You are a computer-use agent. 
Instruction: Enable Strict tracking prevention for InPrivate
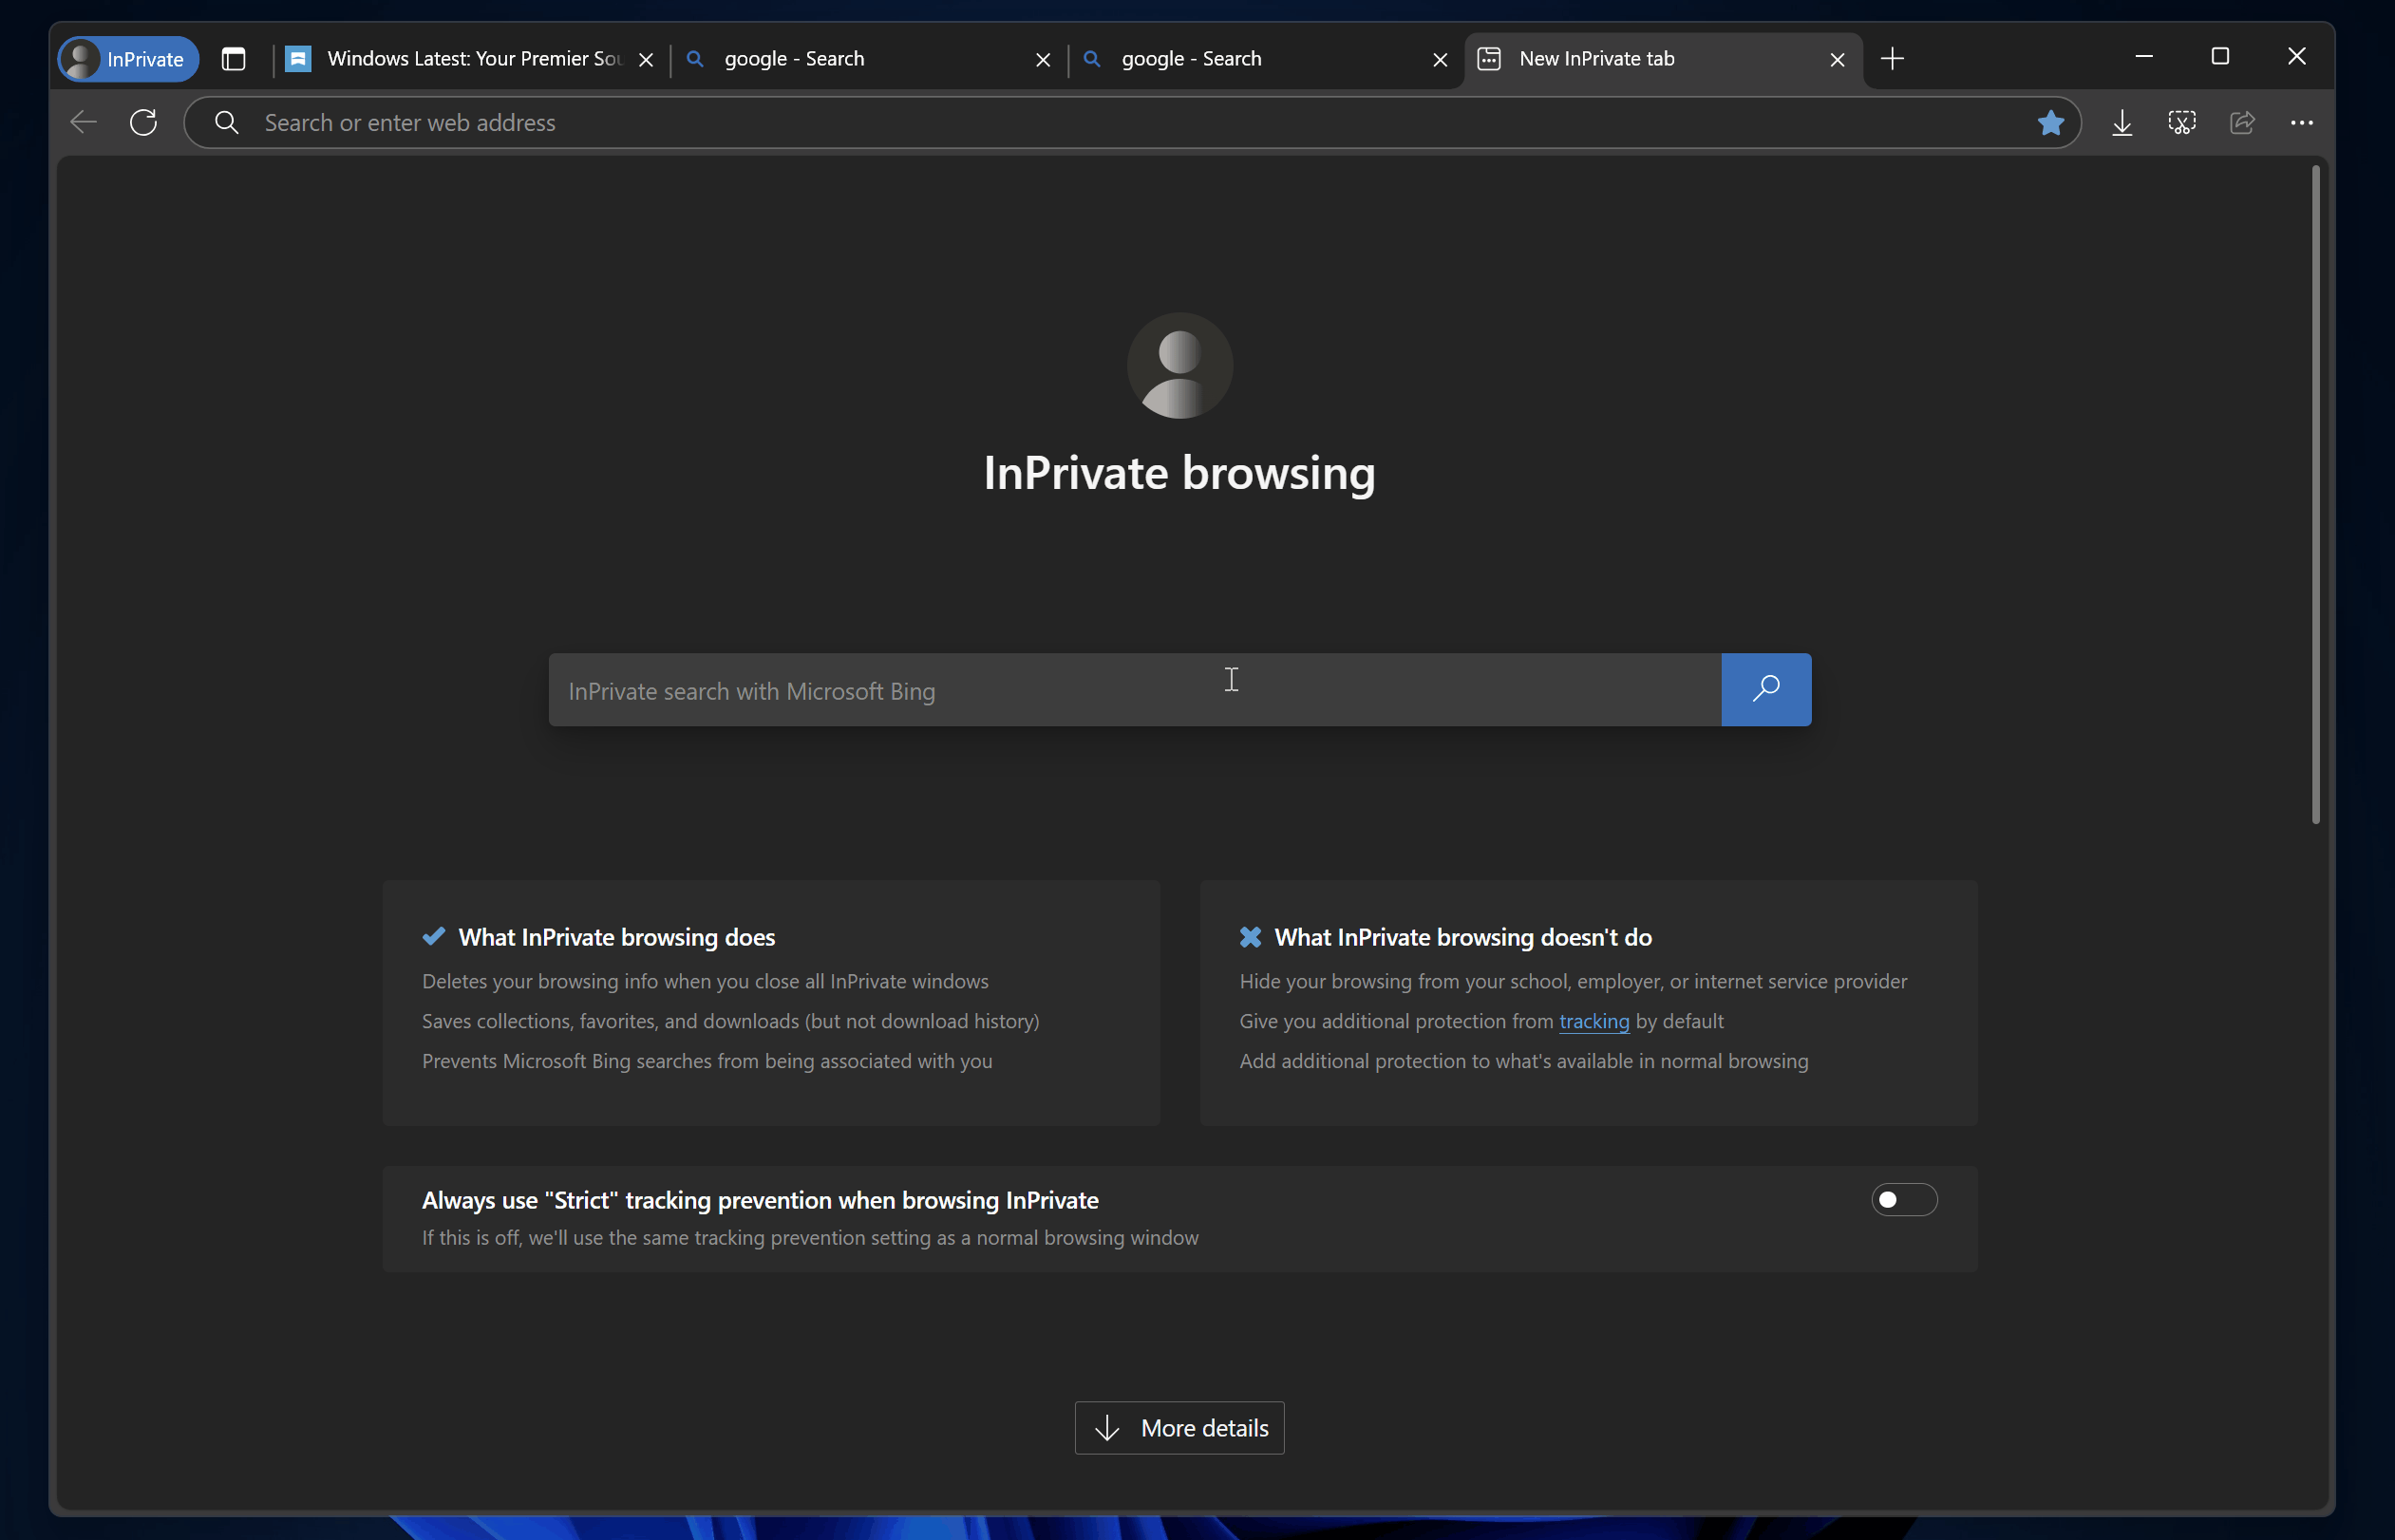pyautogui.click(x=1903, y=1199)
